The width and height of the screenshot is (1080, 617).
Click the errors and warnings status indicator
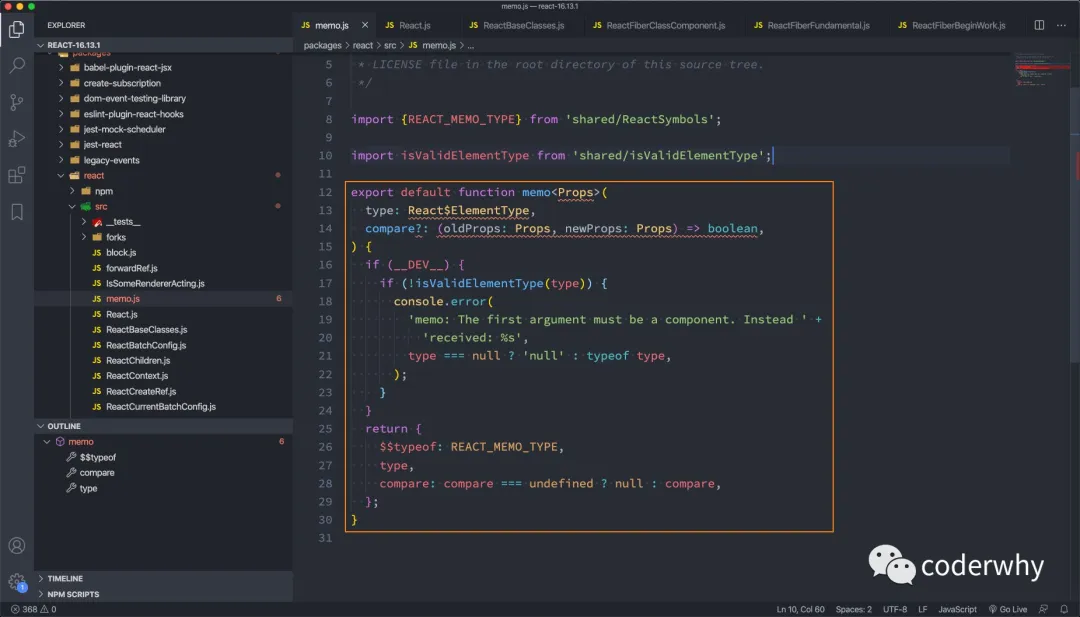(x=33, y=609)
